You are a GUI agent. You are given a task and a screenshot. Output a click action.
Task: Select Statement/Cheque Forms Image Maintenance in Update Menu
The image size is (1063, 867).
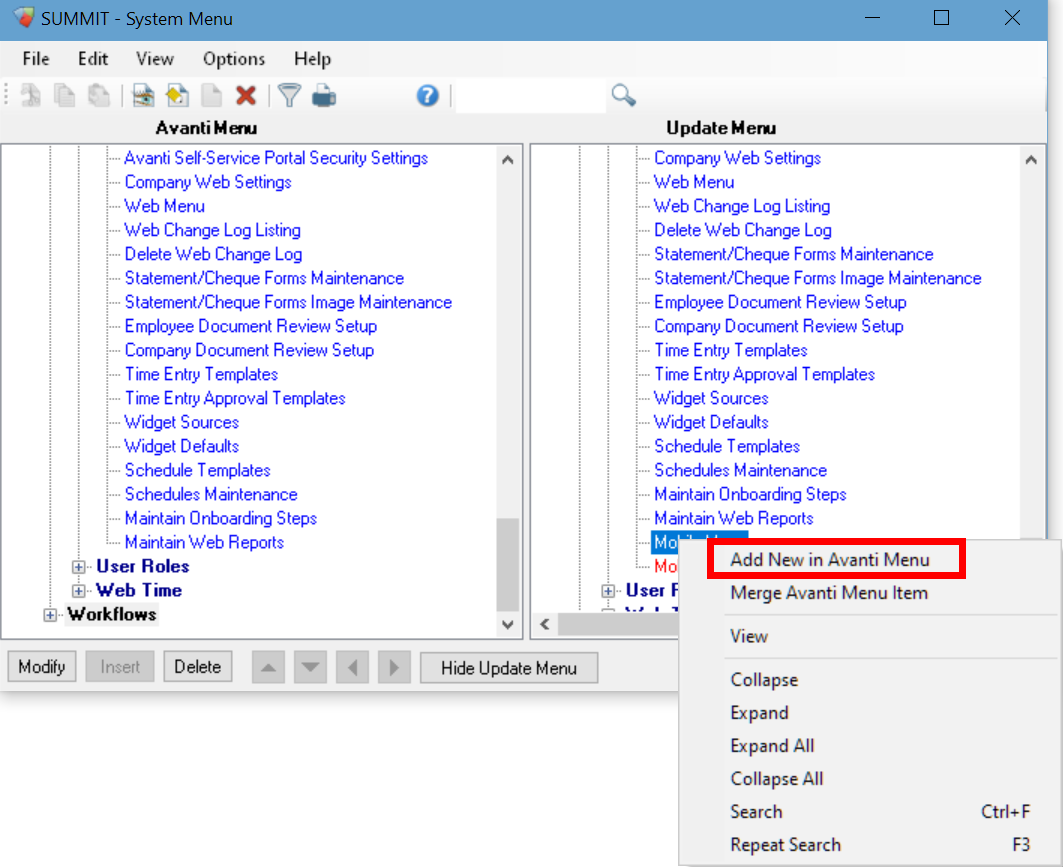pyautogui.click(x=818, y=279)
